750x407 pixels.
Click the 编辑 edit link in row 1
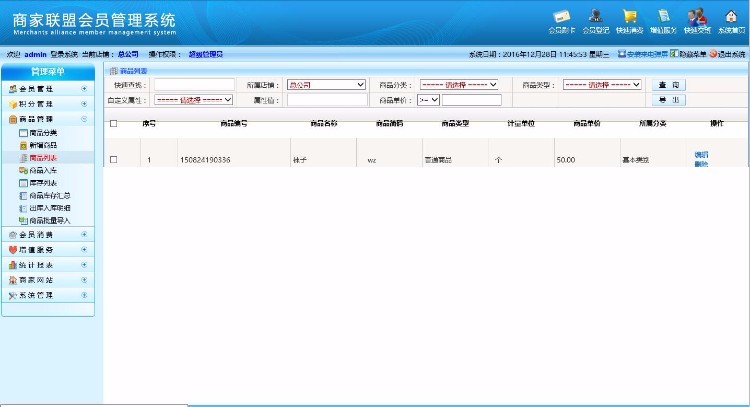pos(701,154)
